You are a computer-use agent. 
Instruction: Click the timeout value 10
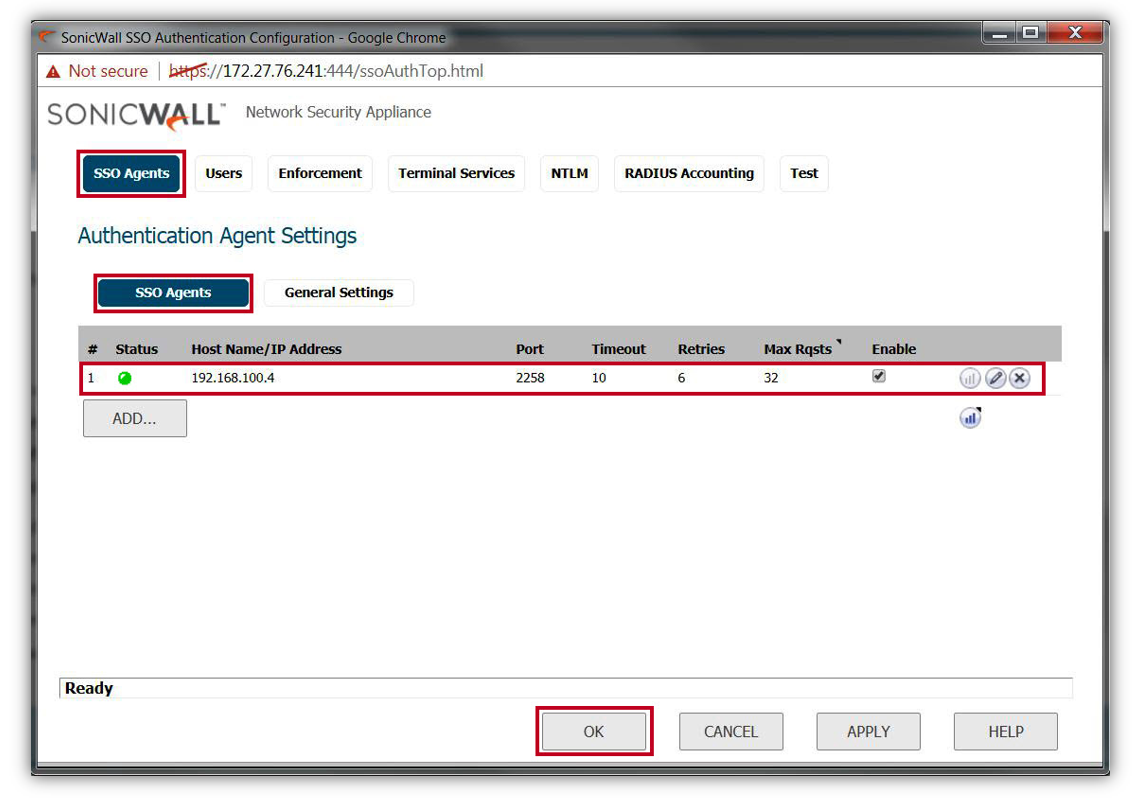coord(599,378)
